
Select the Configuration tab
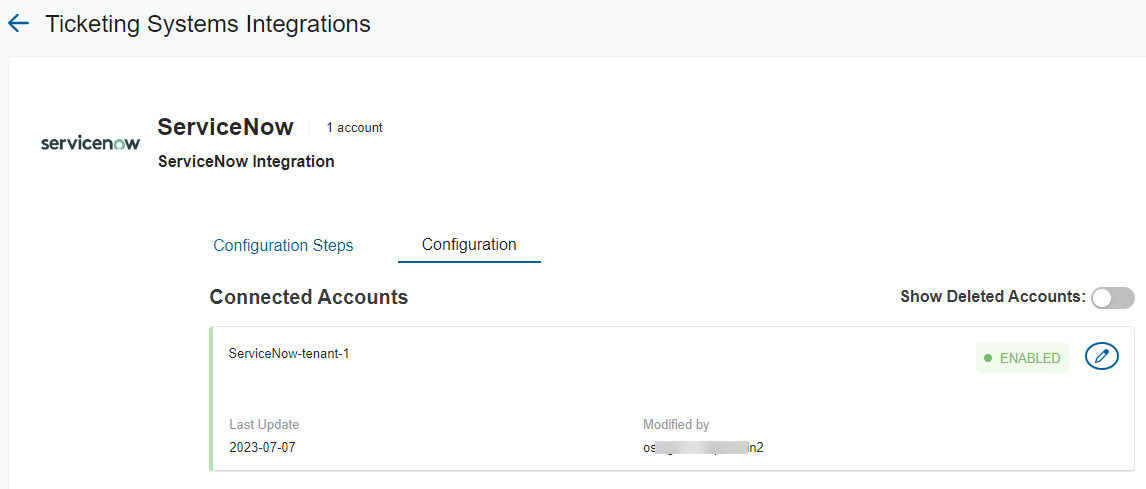(x=469, y=245)
